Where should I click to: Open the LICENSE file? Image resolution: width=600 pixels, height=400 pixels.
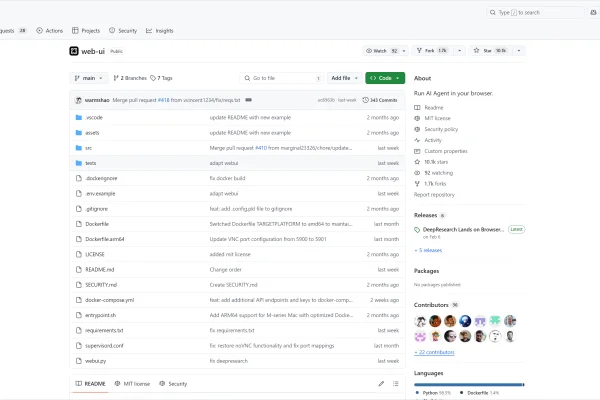pos(95,255)
